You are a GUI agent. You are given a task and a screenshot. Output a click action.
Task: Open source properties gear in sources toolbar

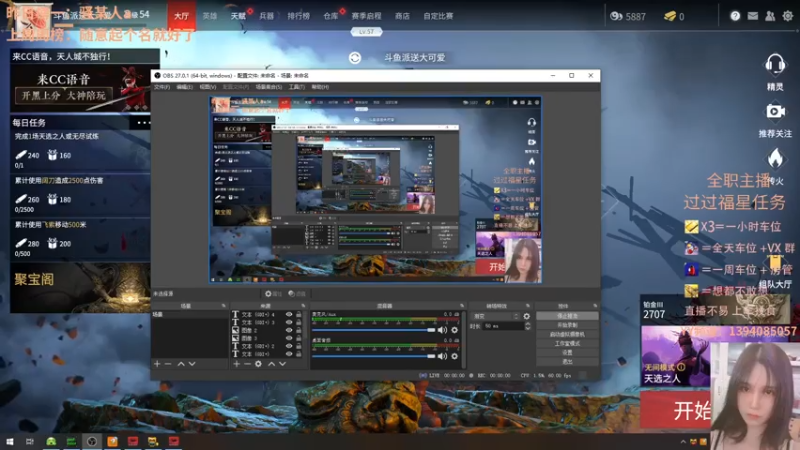click(x=258, y=364)
